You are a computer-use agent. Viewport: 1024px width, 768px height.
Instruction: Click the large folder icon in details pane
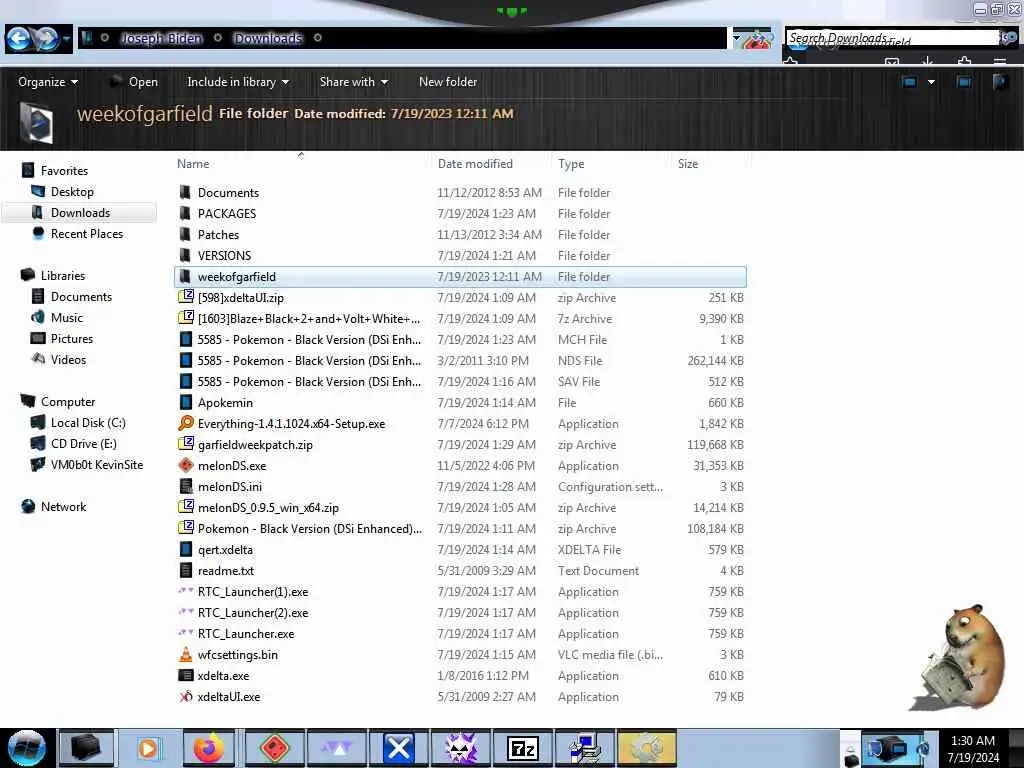(x=37, y=123)
